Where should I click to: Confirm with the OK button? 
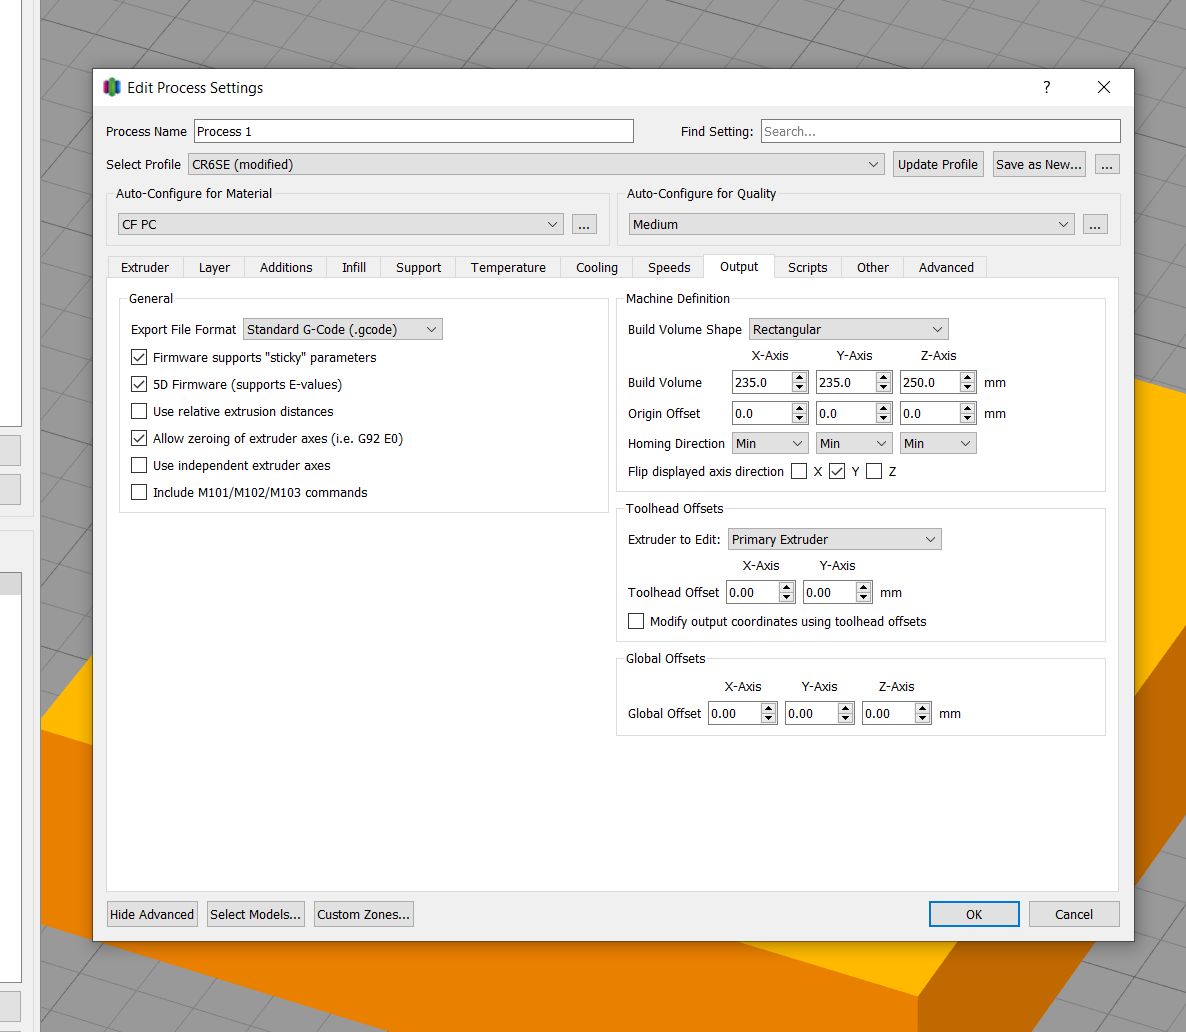(x=974, y=914)
